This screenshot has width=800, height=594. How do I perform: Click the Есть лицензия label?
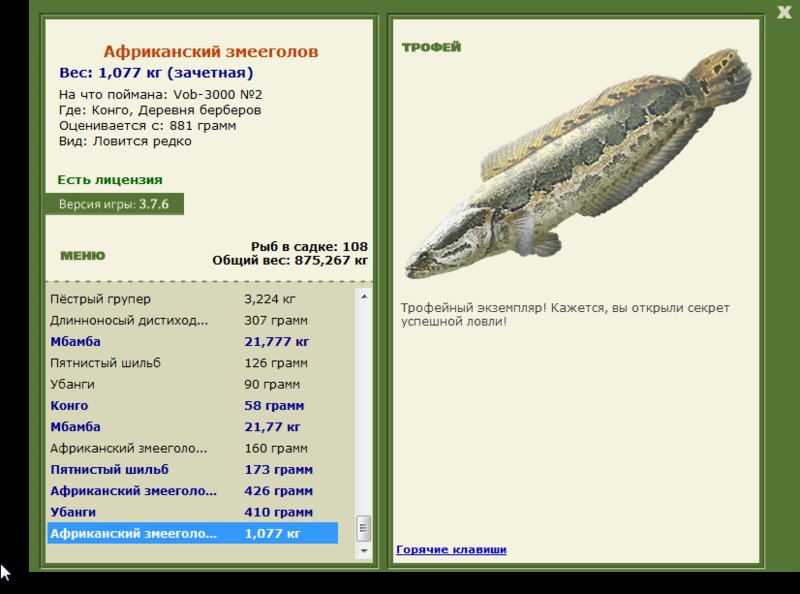tap(110, 180)
